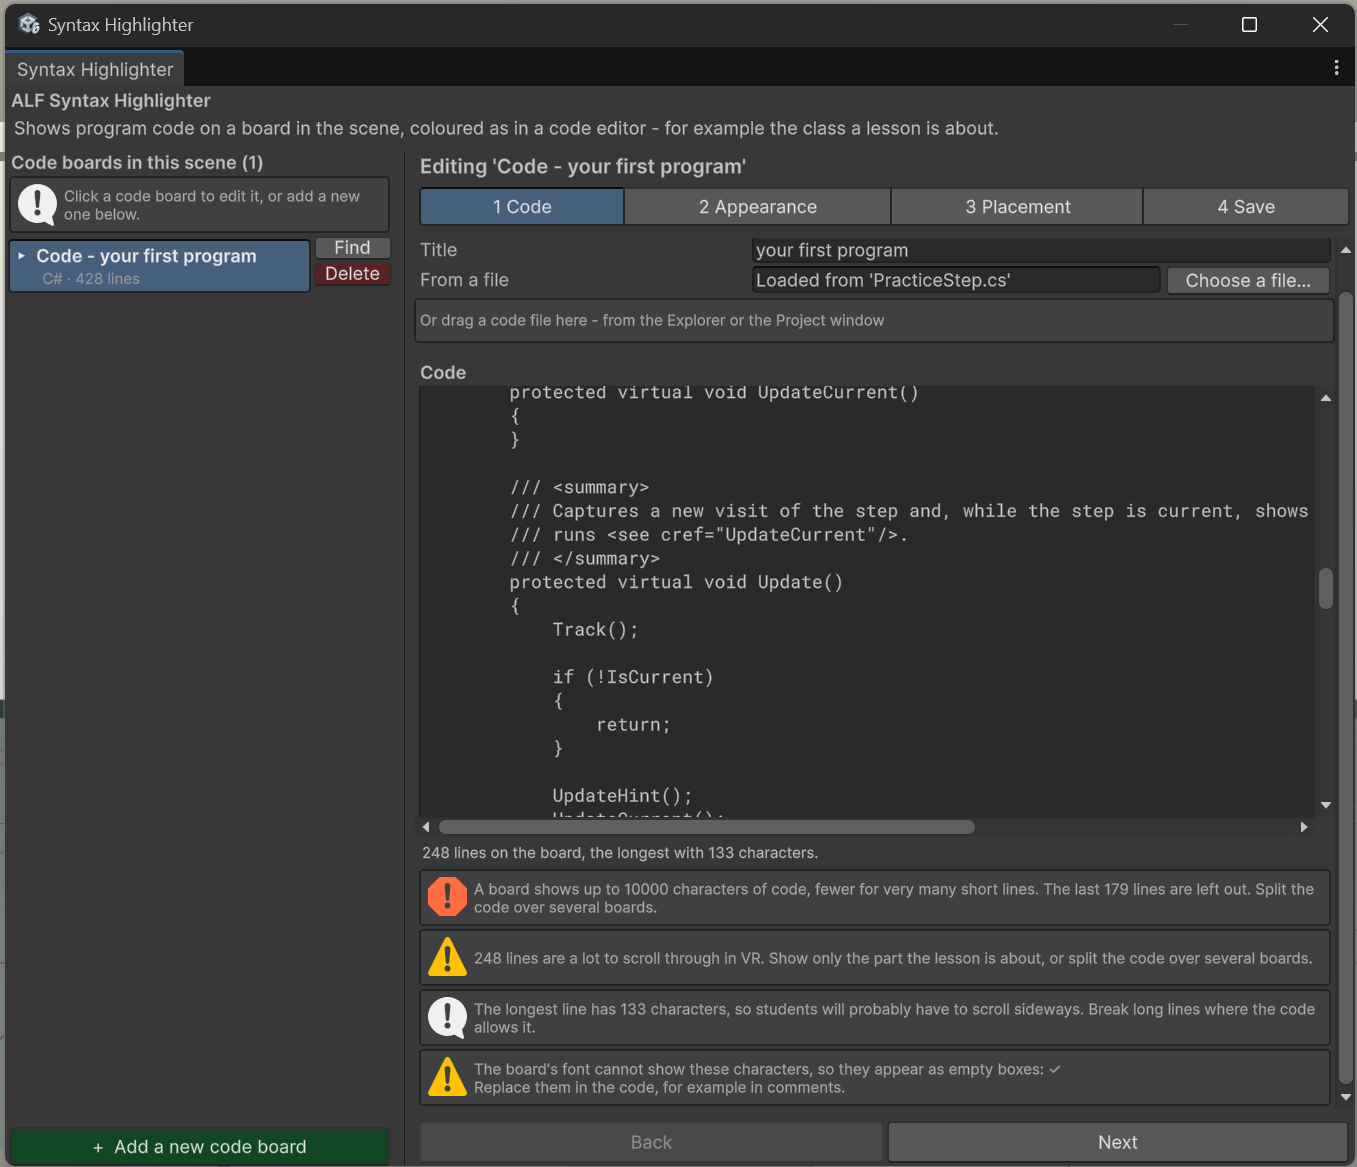Select the 'Code - your first program' board entry
Viewport: 1357px width, 1167px height.
point(160,266)
